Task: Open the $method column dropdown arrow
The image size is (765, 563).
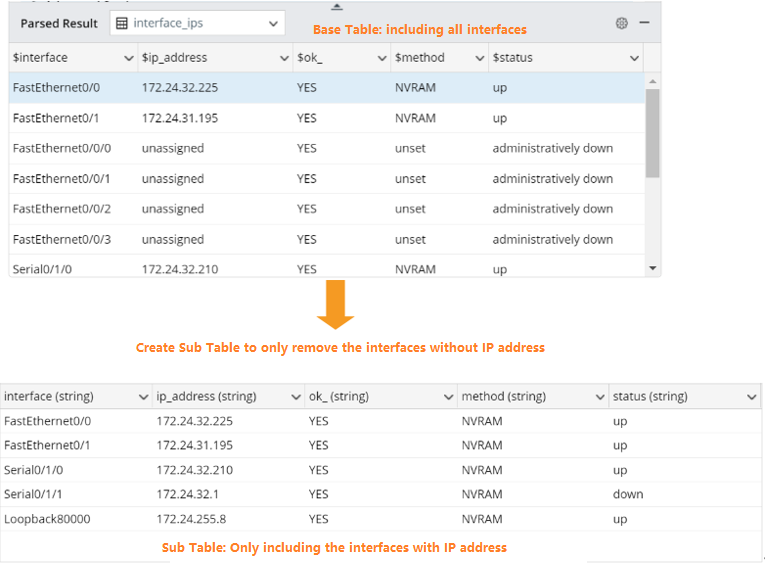Action: [x=478, y=58]
